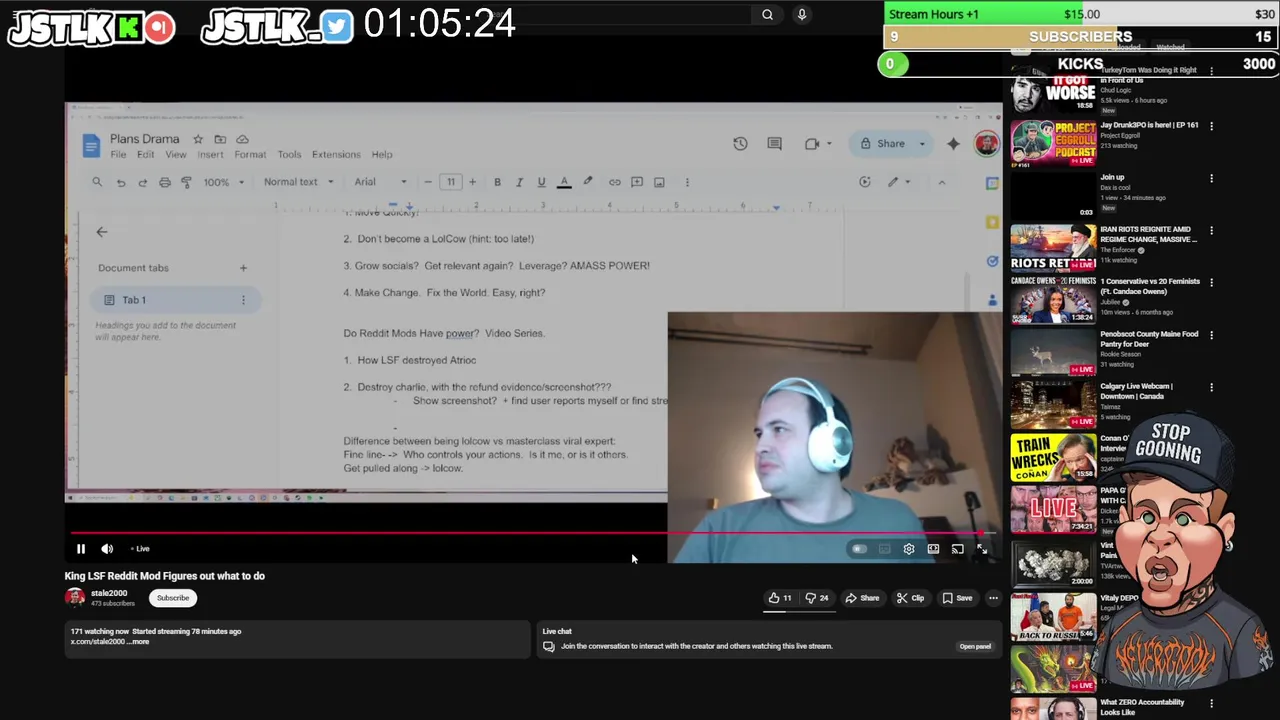Share the Plans Drama document
This screenshot has height=720, width=1280.
pyautogui.click(x=884, y=144)
